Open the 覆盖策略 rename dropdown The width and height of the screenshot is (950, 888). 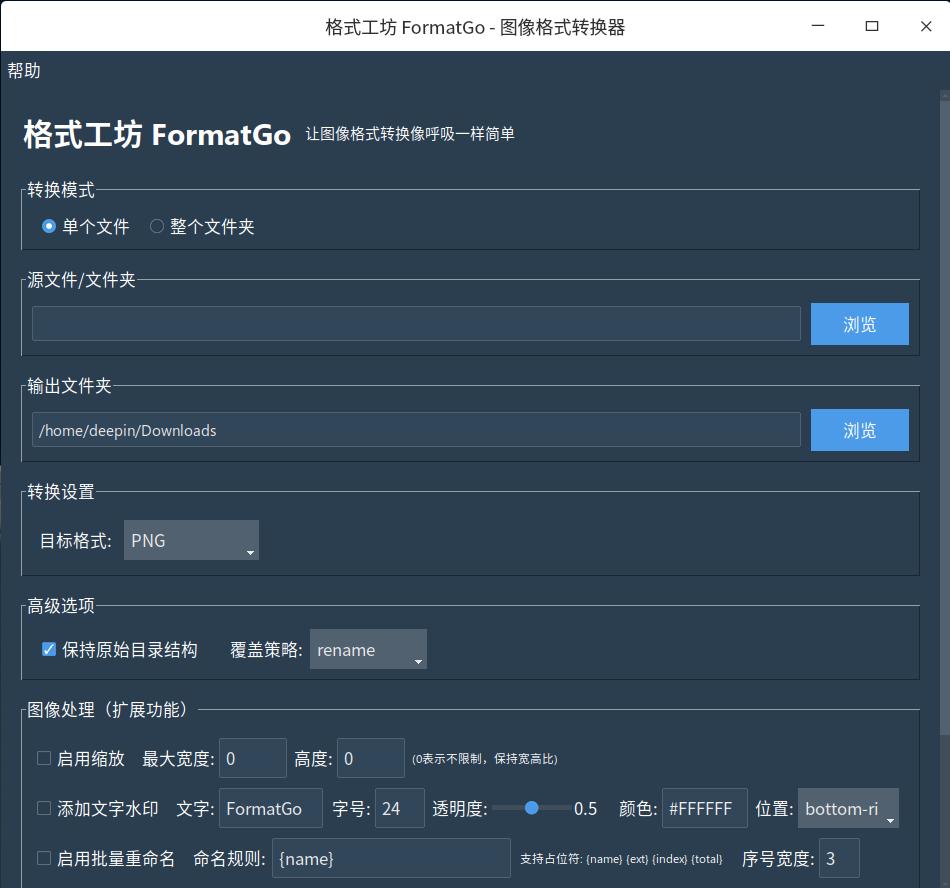368,649
